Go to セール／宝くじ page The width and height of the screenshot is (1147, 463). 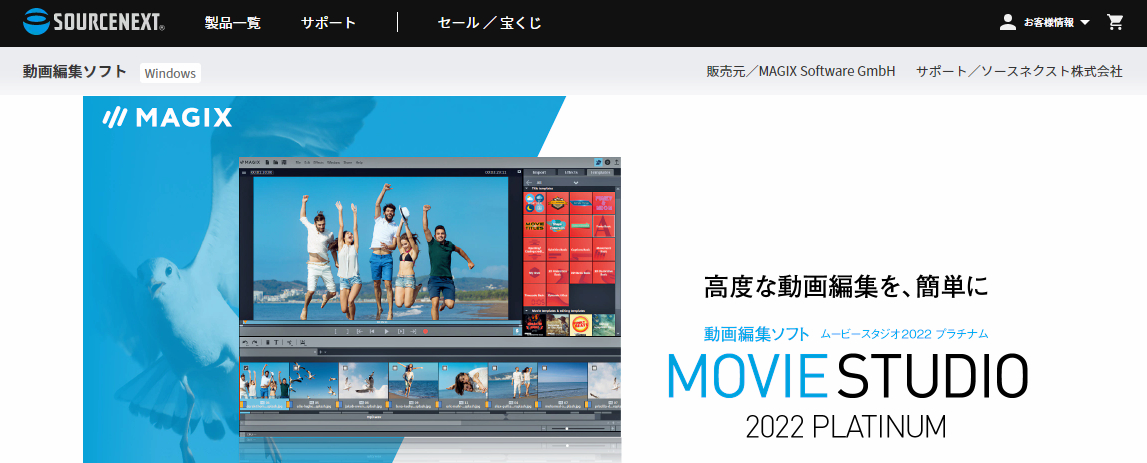[x=489, y=23]
